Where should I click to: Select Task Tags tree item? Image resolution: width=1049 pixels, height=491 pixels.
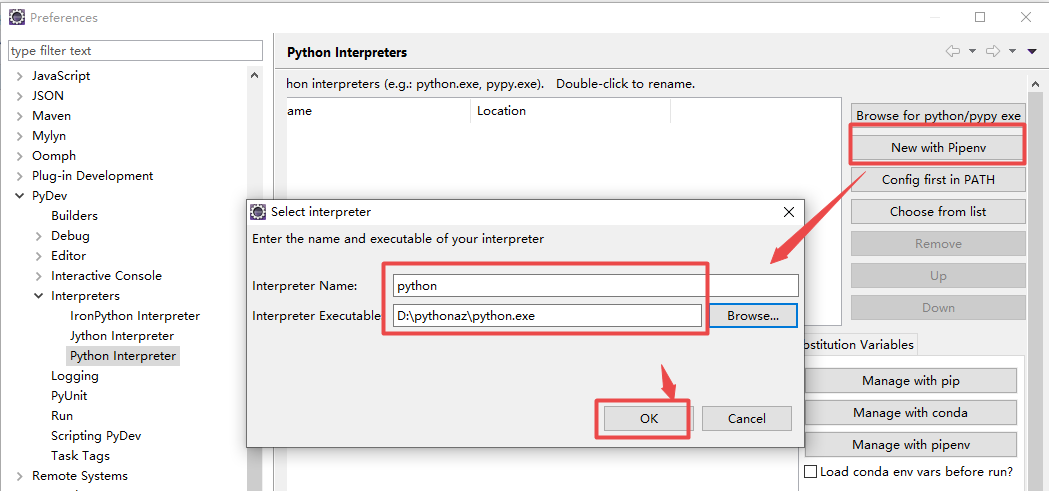click(80, 456)
